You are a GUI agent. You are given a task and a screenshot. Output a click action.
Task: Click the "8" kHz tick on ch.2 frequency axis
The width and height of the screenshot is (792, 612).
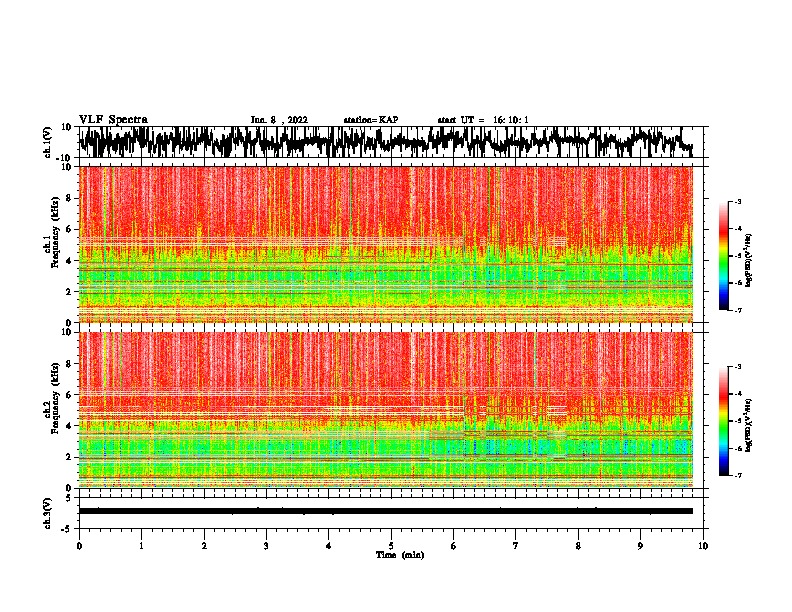[70, 364]
